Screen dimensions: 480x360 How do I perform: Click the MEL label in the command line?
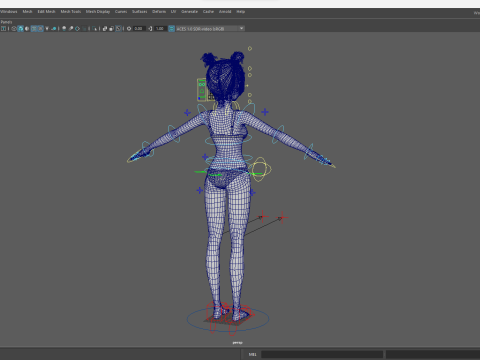coord(252,354)
